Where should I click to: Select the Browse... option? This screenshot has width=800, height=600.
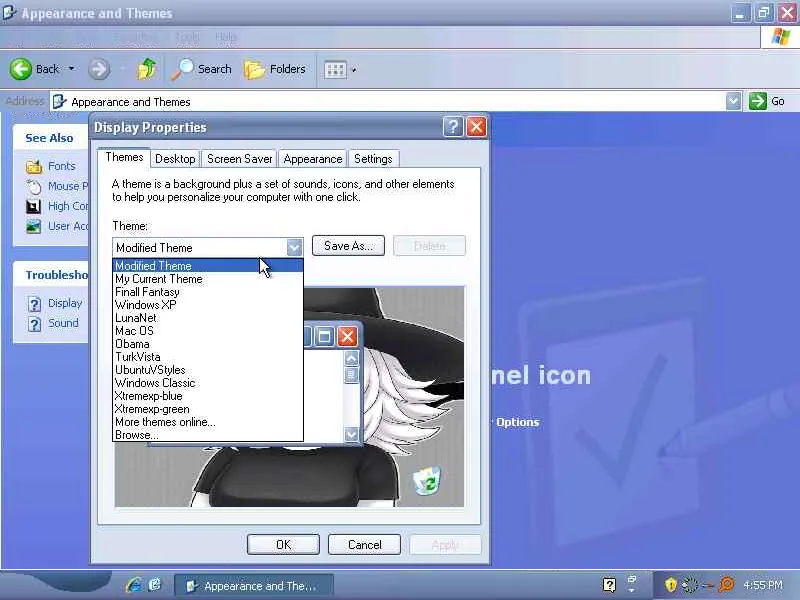click(208, 435)
